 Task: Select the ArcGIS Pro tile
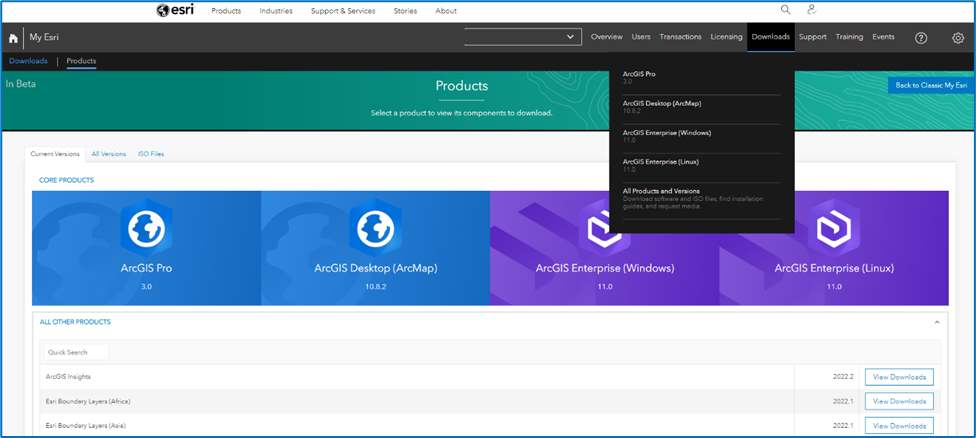(x=146, y=248)
